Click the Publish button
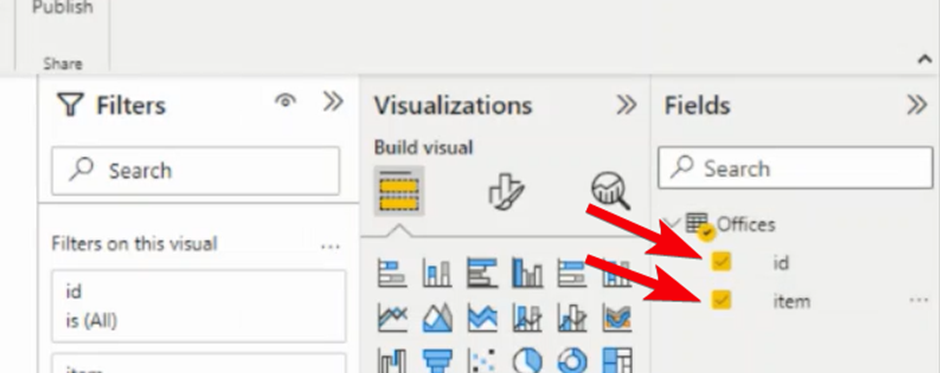Image resolution: width=940 pixels, height=373 pixels. point(62,8)
